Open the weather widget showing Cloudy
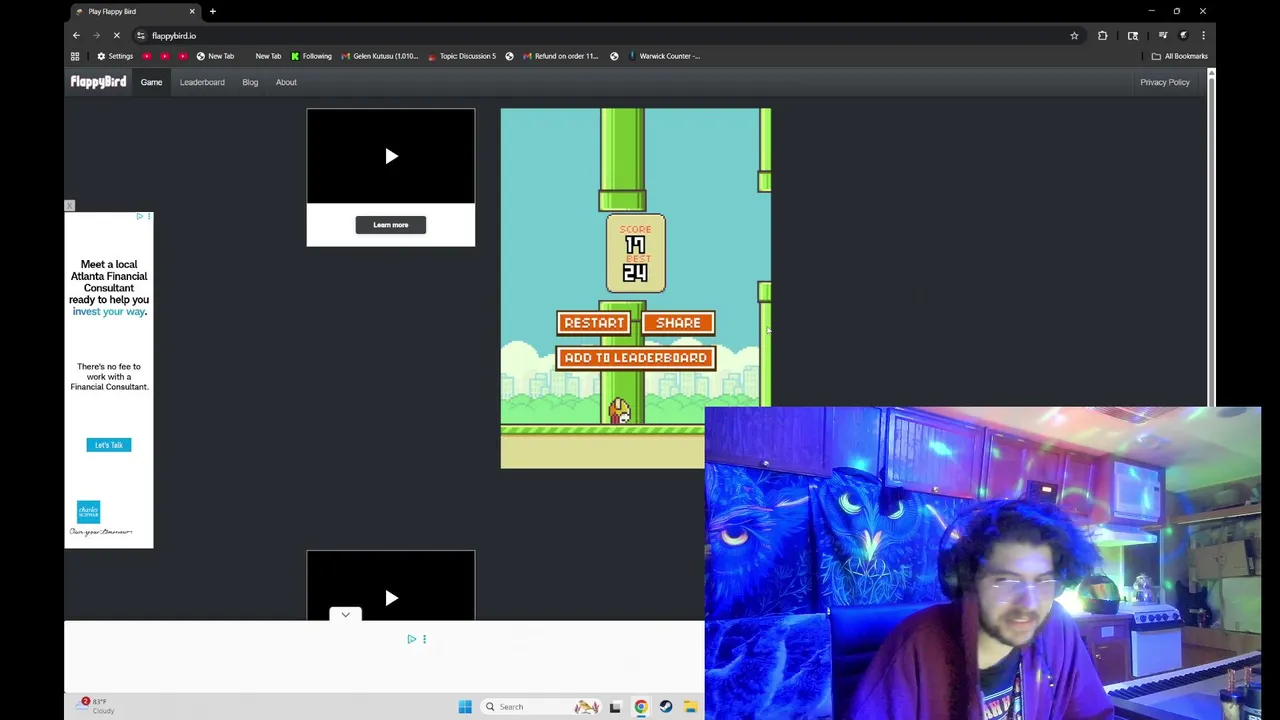This screenshot has height=720, width=1280. (x=96, y=706)
